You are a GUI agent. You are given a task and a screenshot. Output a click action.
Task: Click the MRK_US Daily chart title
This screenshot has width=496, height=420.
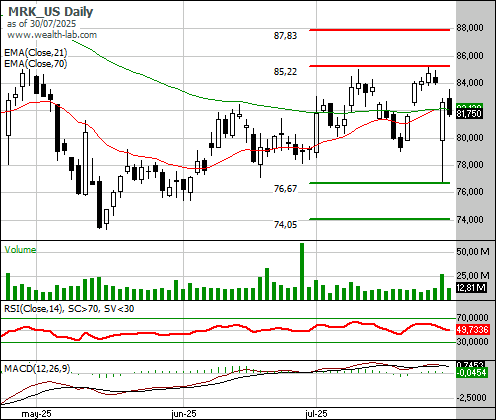pos(50,12)
